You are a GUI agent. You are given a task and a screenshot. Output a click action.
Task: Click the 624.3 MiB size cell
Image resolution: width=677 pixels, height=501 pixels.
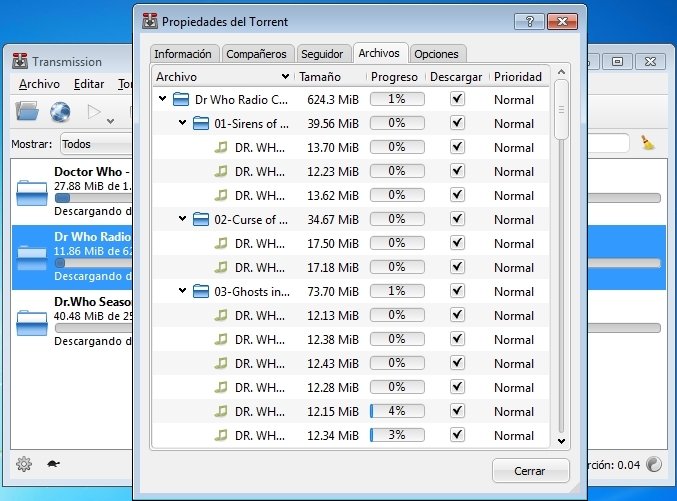(x=333, y=100)
